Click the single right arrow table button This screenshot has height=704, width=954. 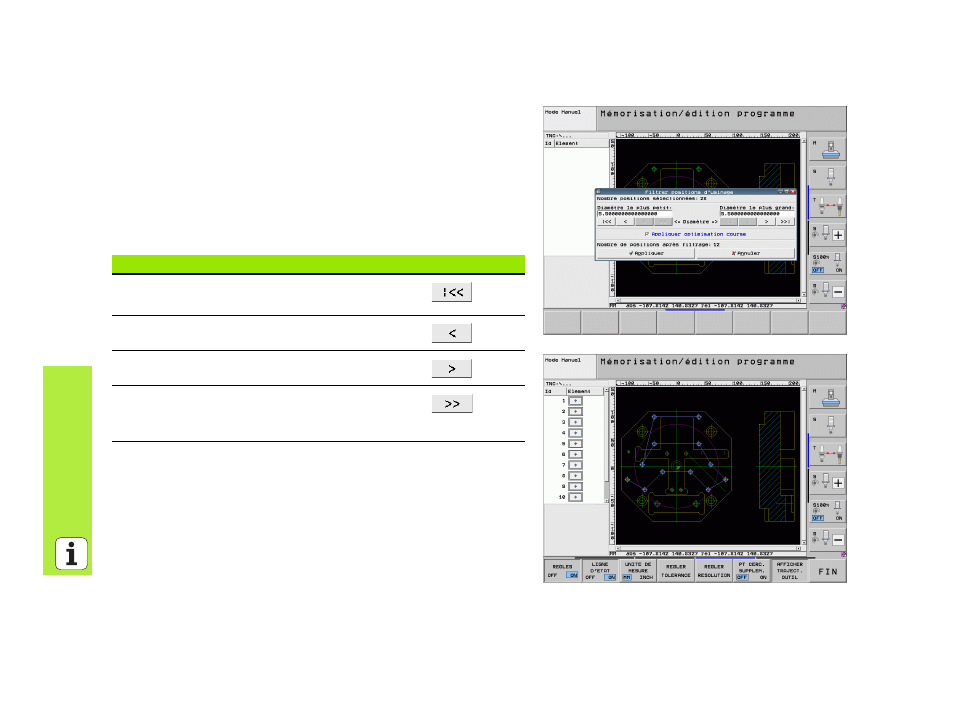tap(451, 369)
